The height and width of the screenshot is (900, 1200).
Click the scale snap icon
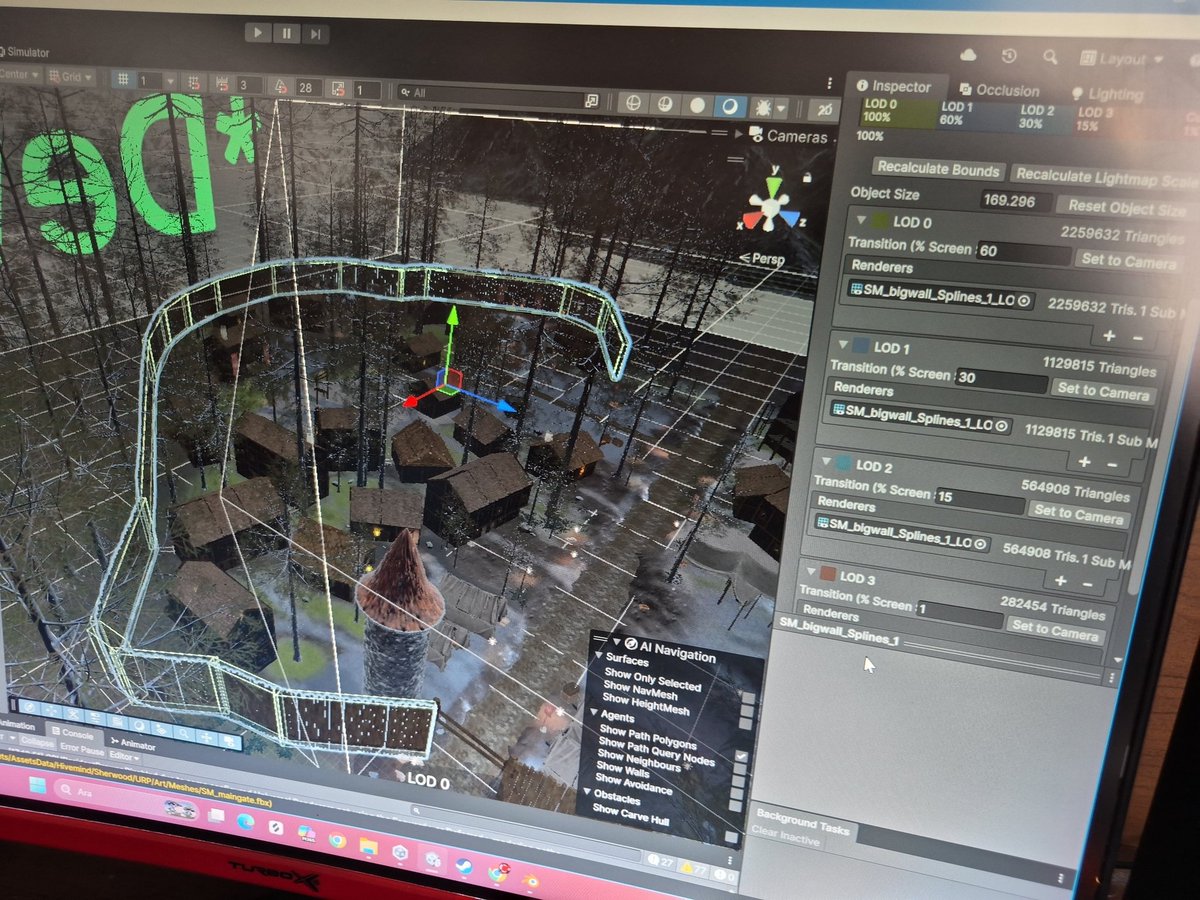[338, 90]
